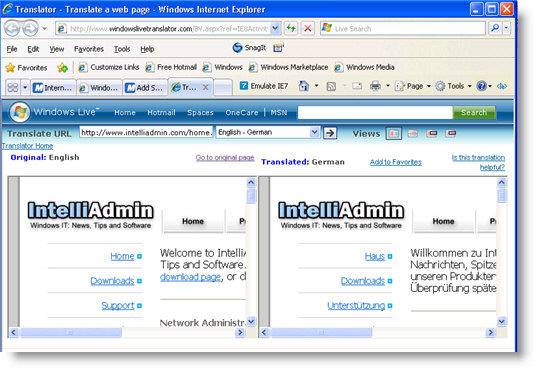Image resolution: width=534 pixels, height=368 pixels.
Task: Expand the address bar history dropdown
Action: click(276, 28)
